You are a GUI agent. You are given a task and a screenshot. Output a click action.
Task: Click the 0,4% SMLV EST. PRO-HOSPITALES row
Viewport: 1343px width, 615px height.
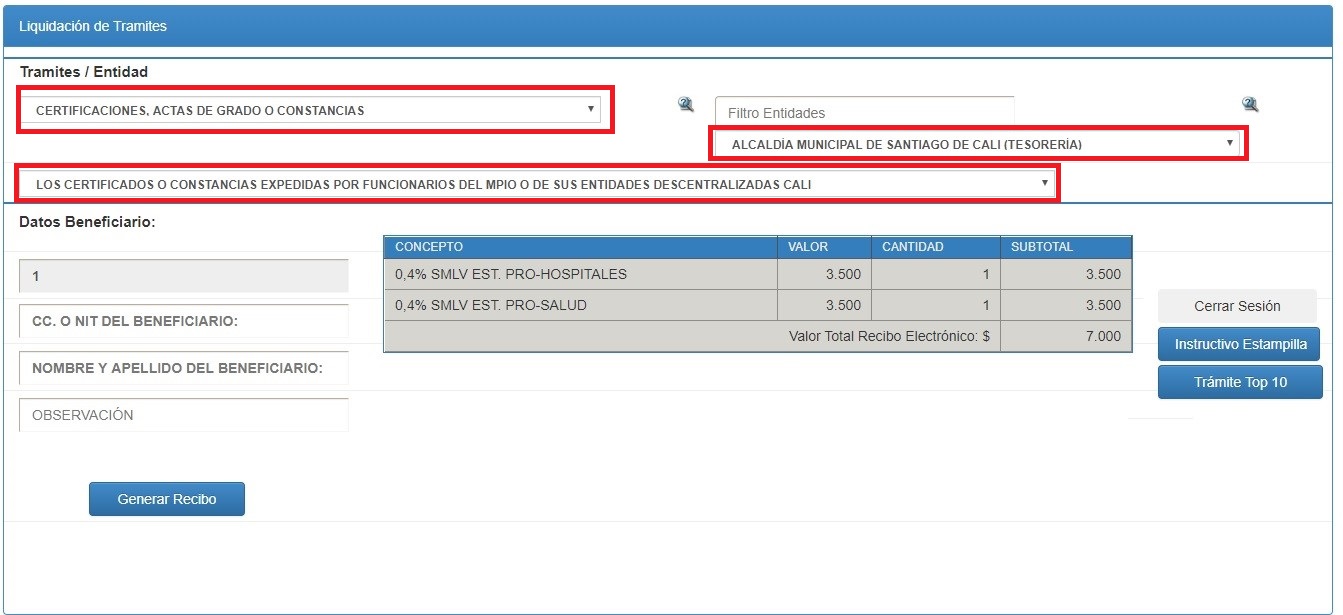tap(758, 274)
